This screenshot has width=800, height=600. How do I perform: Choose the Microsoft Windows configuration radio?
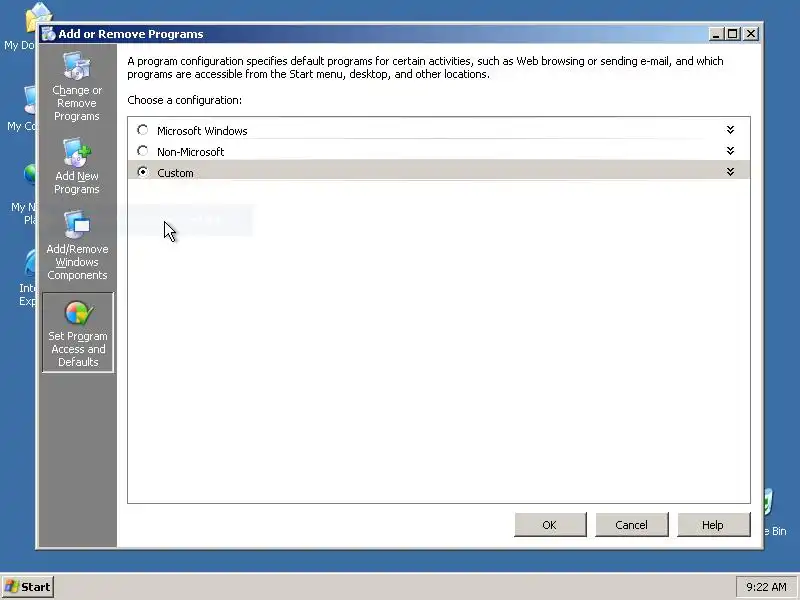click(143, 130)
